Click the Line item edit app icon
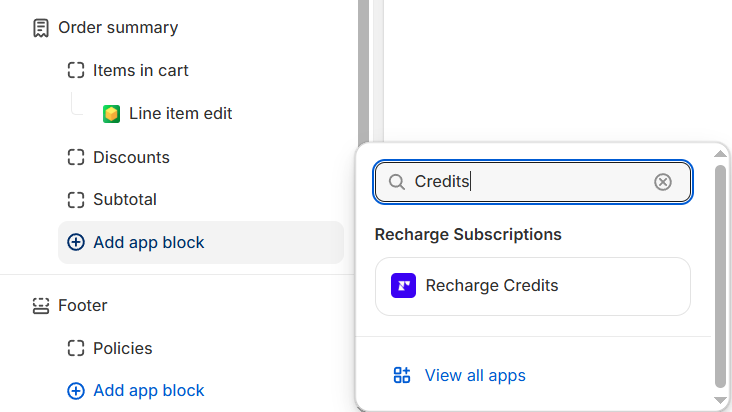The height and width of the screenshot is (412, 732). pos(112,114)
